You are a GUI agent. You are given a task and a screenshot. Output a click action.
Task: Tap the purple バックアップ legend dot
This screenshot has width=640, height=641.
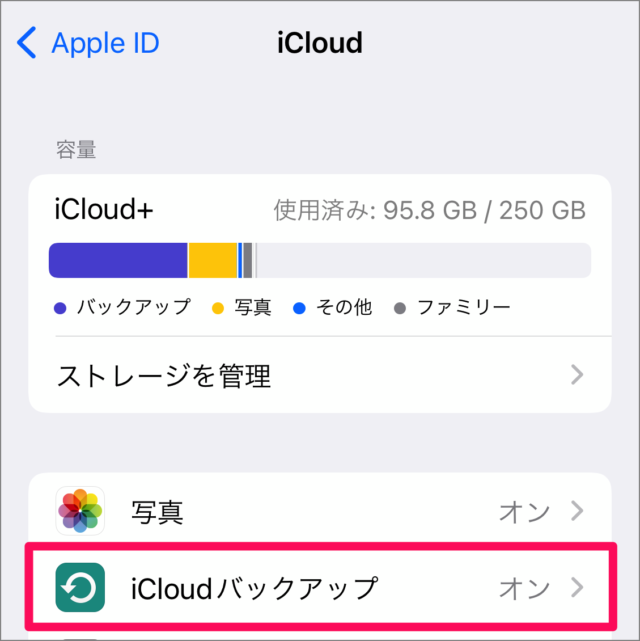point(60,308)
